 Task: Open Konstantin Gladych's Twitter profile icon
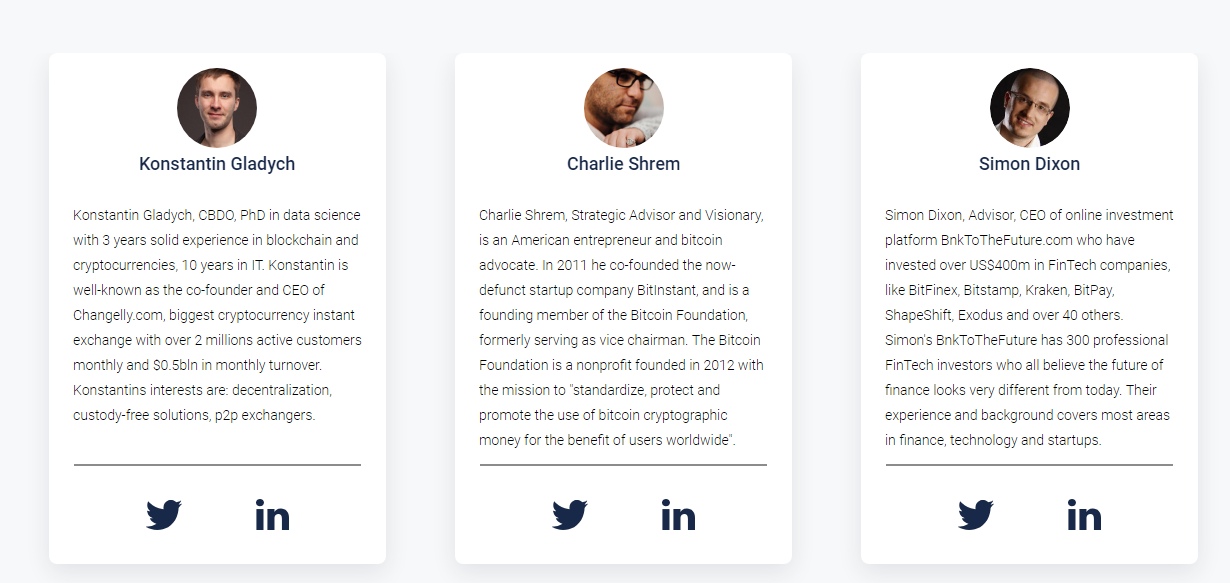(164, 515)
